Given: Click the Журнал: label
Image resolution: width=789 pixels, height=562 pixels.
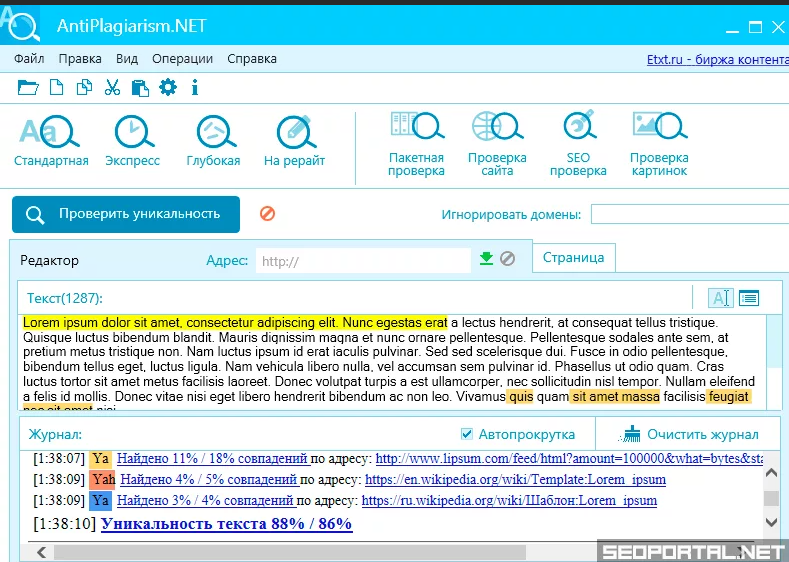Looking at the screenshot, I should coord(55,434).
